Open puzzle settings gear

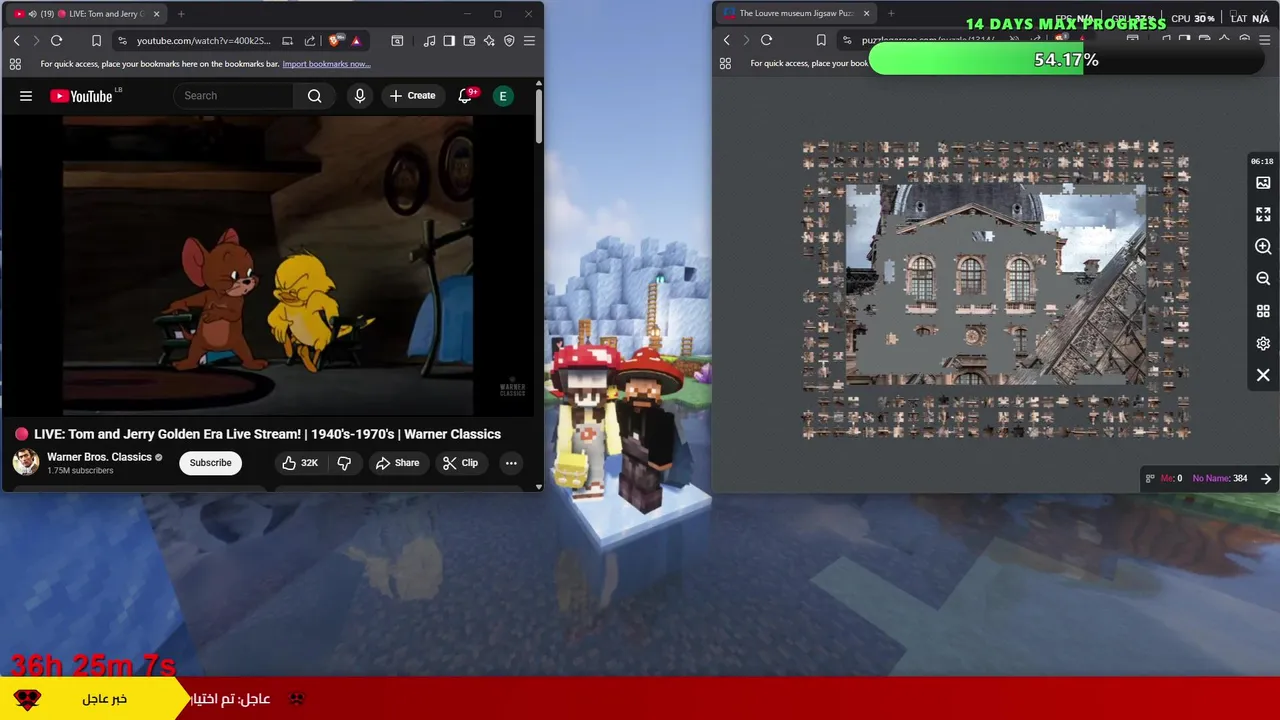coord(1263,343)
